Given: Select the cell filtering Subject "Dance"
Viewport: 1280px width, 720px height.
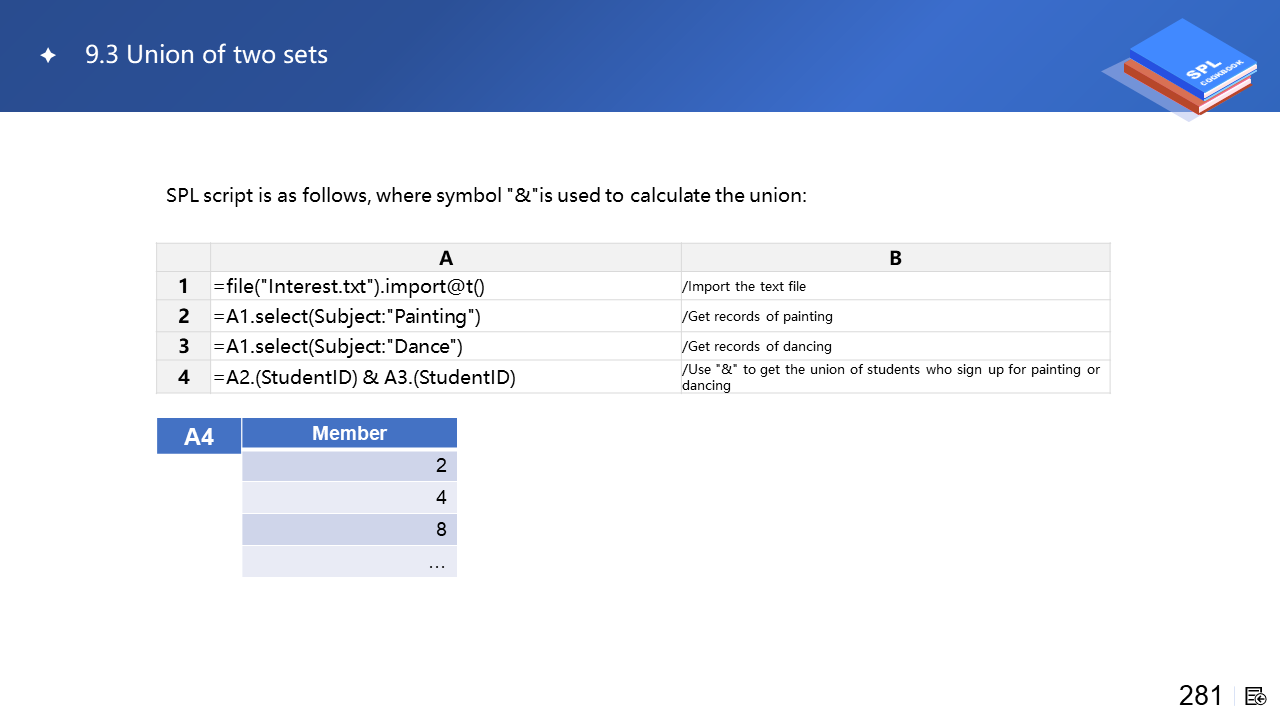Looking at the screenshot, I should 446,346.
